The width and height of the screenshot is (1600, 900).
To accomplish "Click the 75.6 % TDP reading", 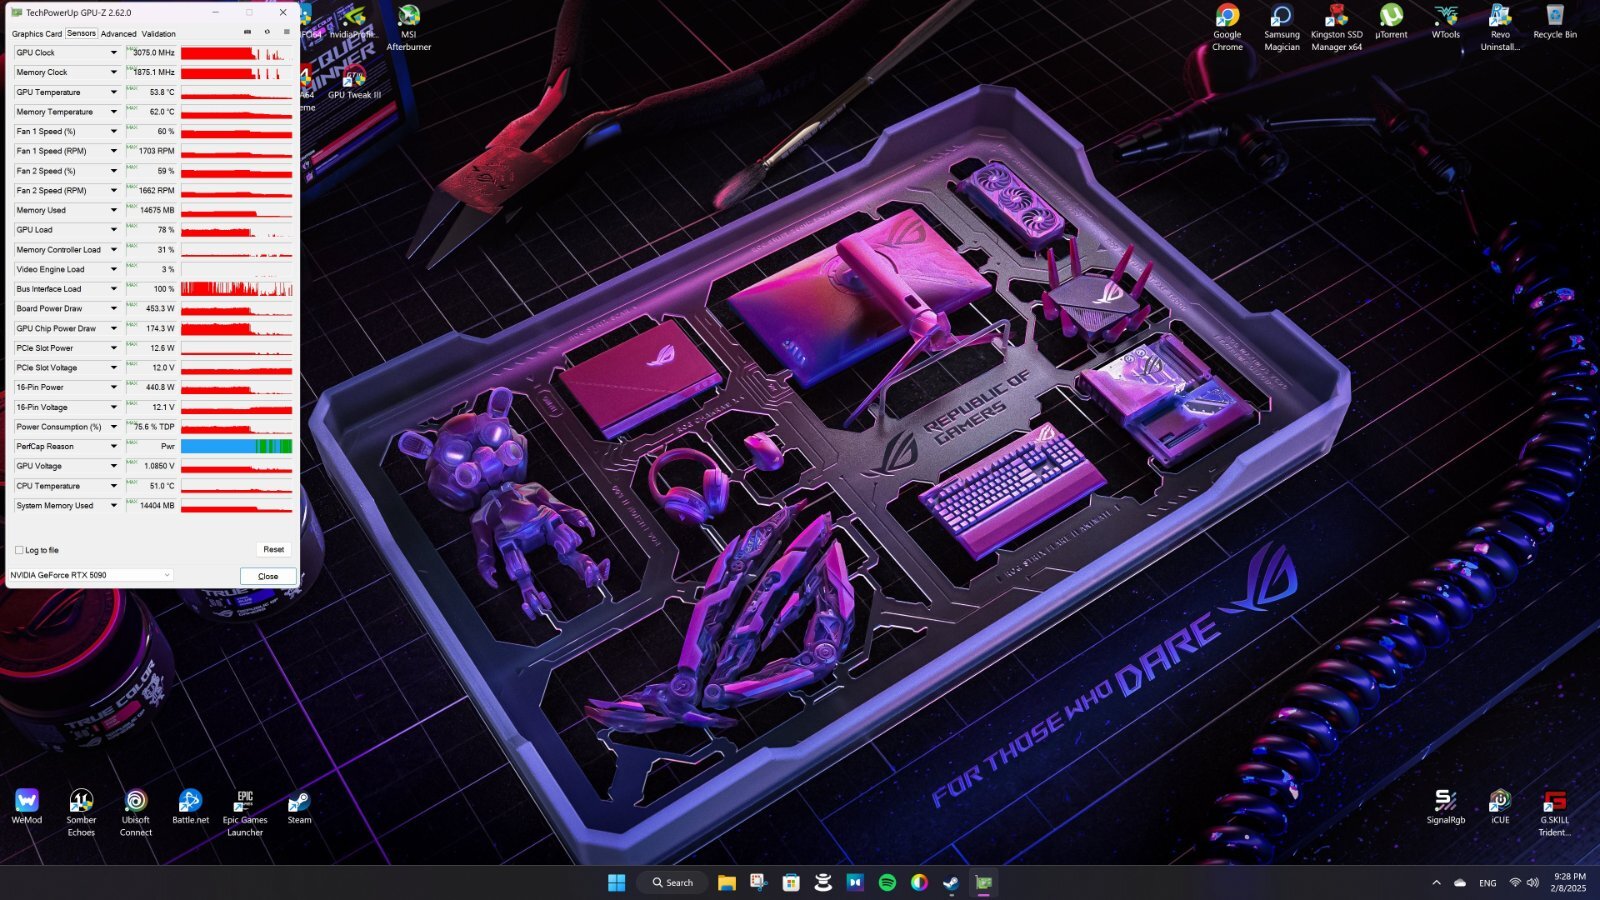I will pos(155,427).
